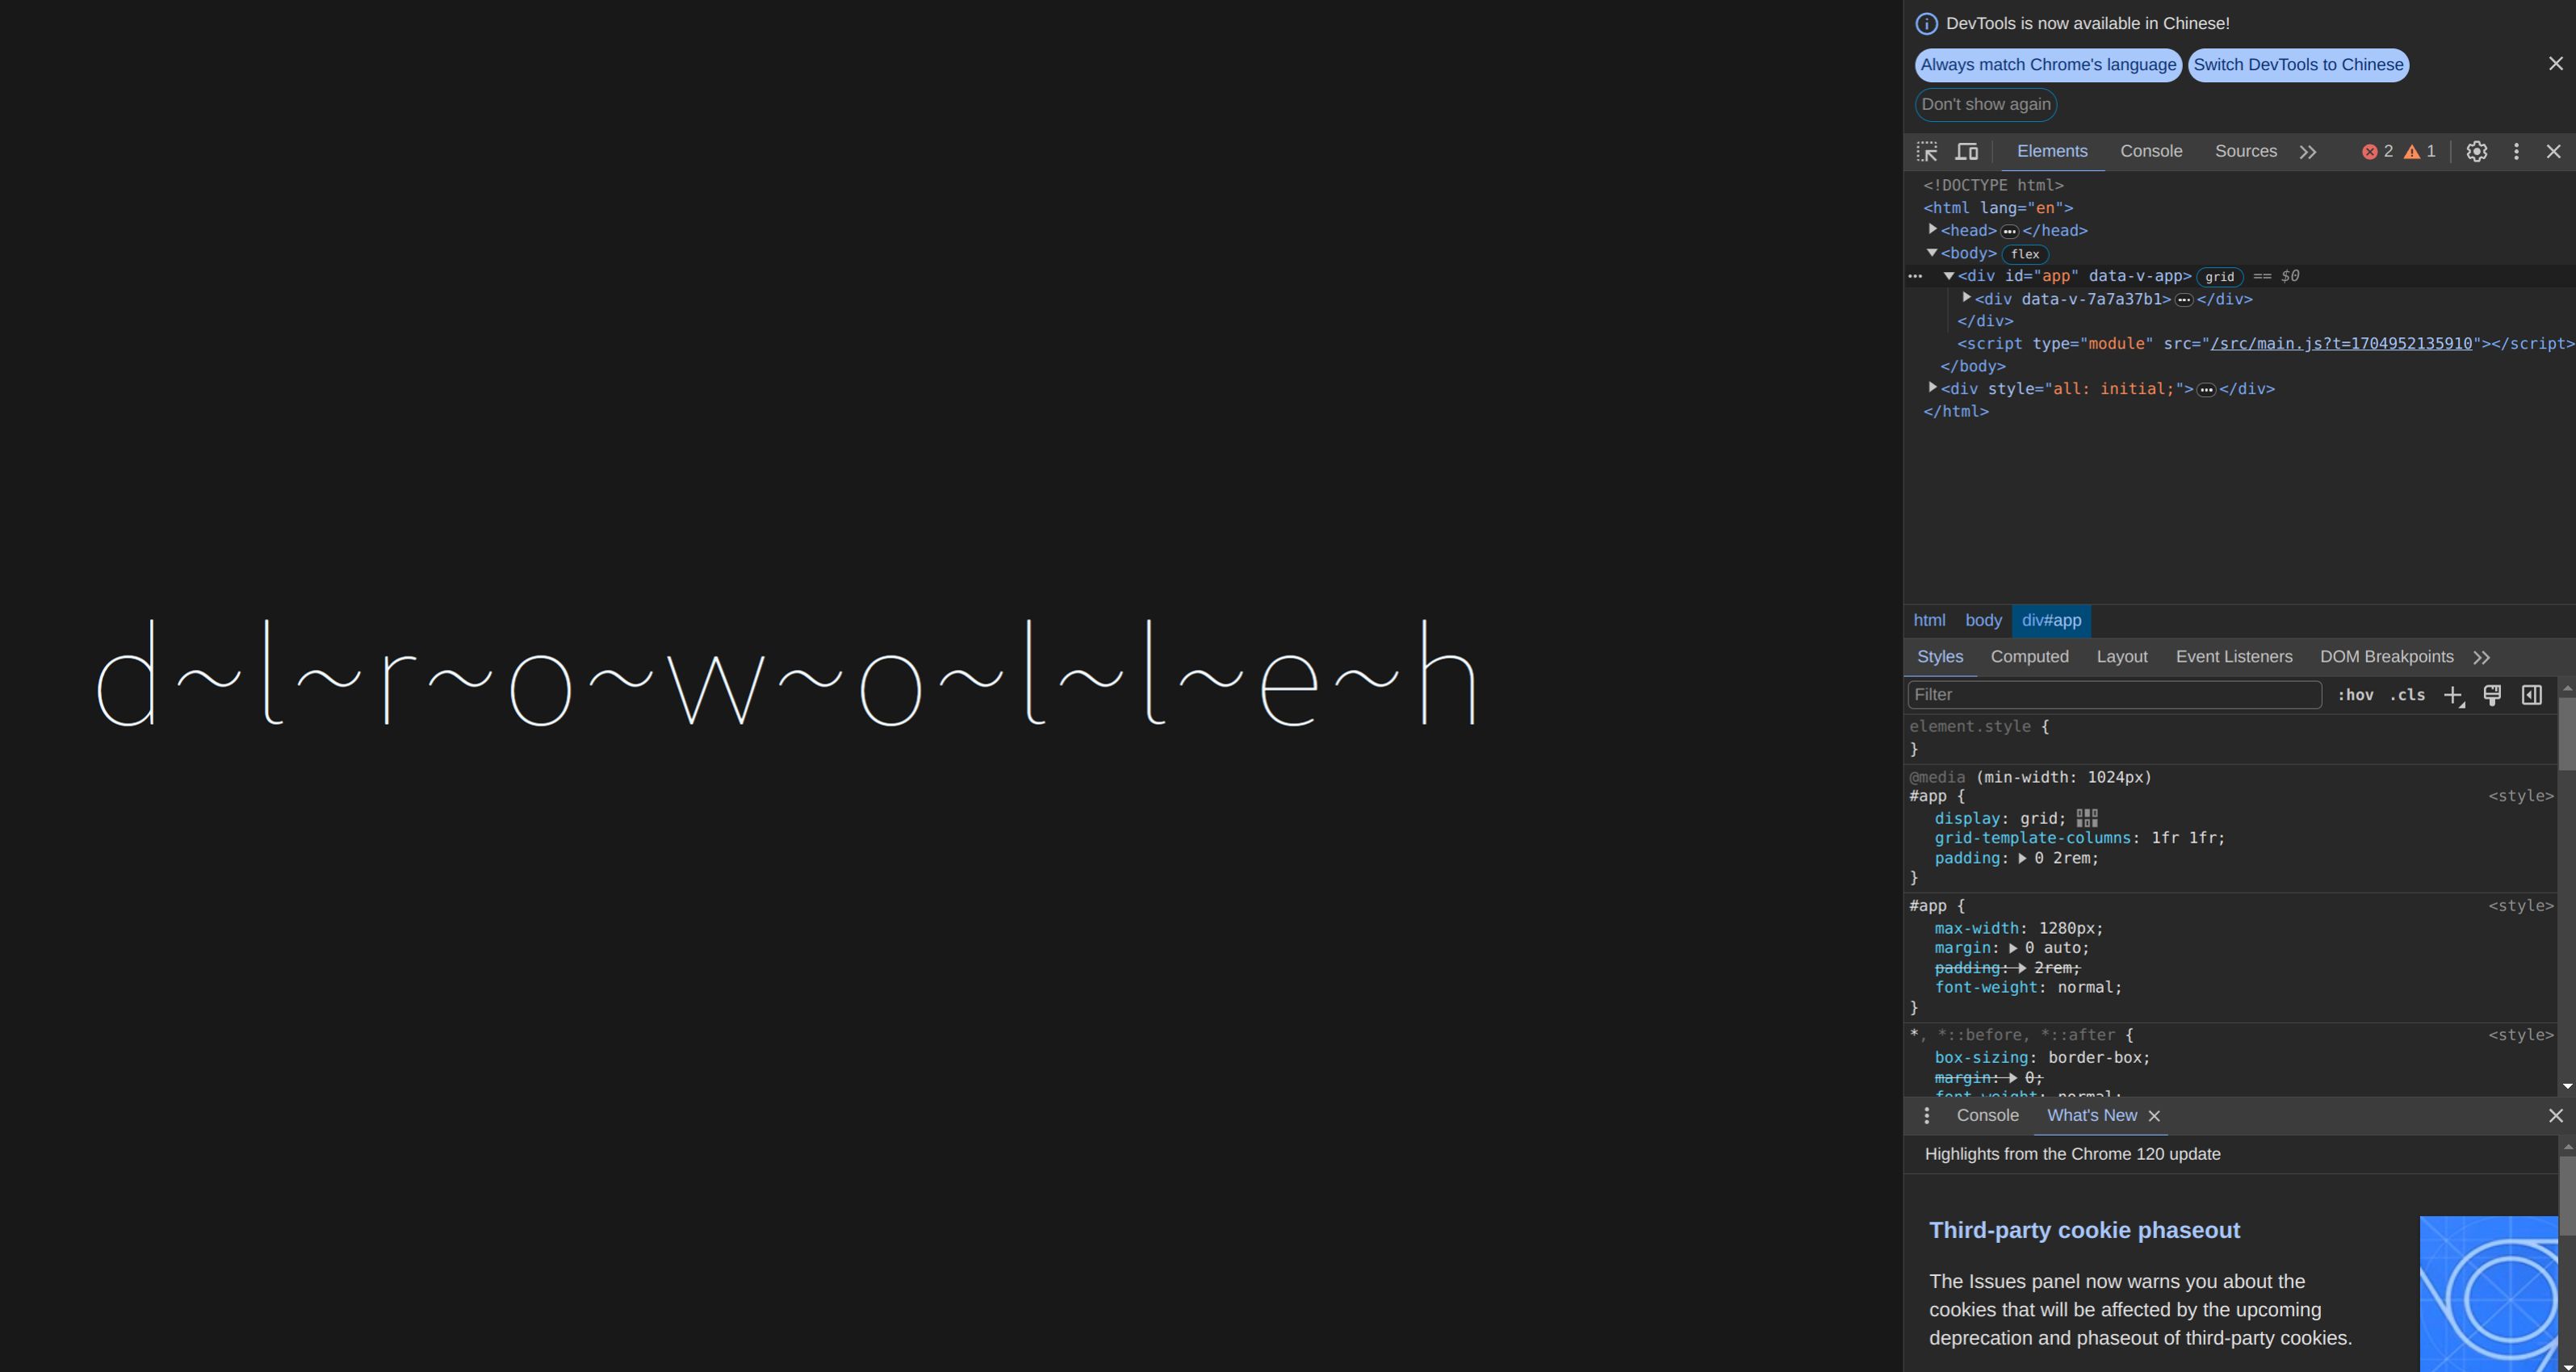Open DevTools settings gear
The width and height of the screenshot is (2576, 1372).
(x=2476, y=152)
